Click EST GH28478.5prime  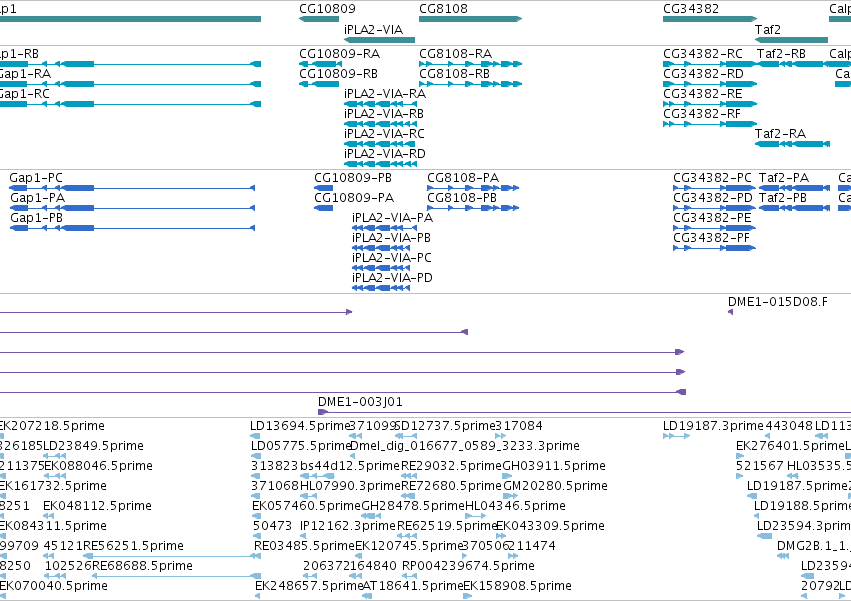point(413,507)
